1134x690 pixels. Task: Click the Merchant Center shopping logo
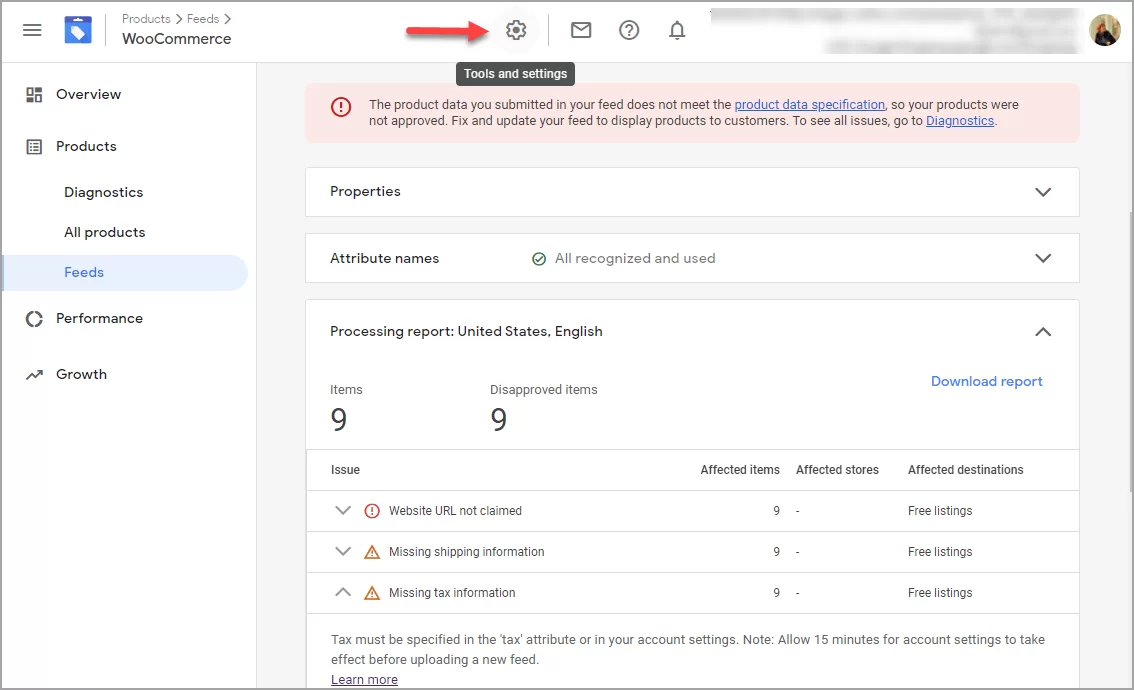point(77,29)
